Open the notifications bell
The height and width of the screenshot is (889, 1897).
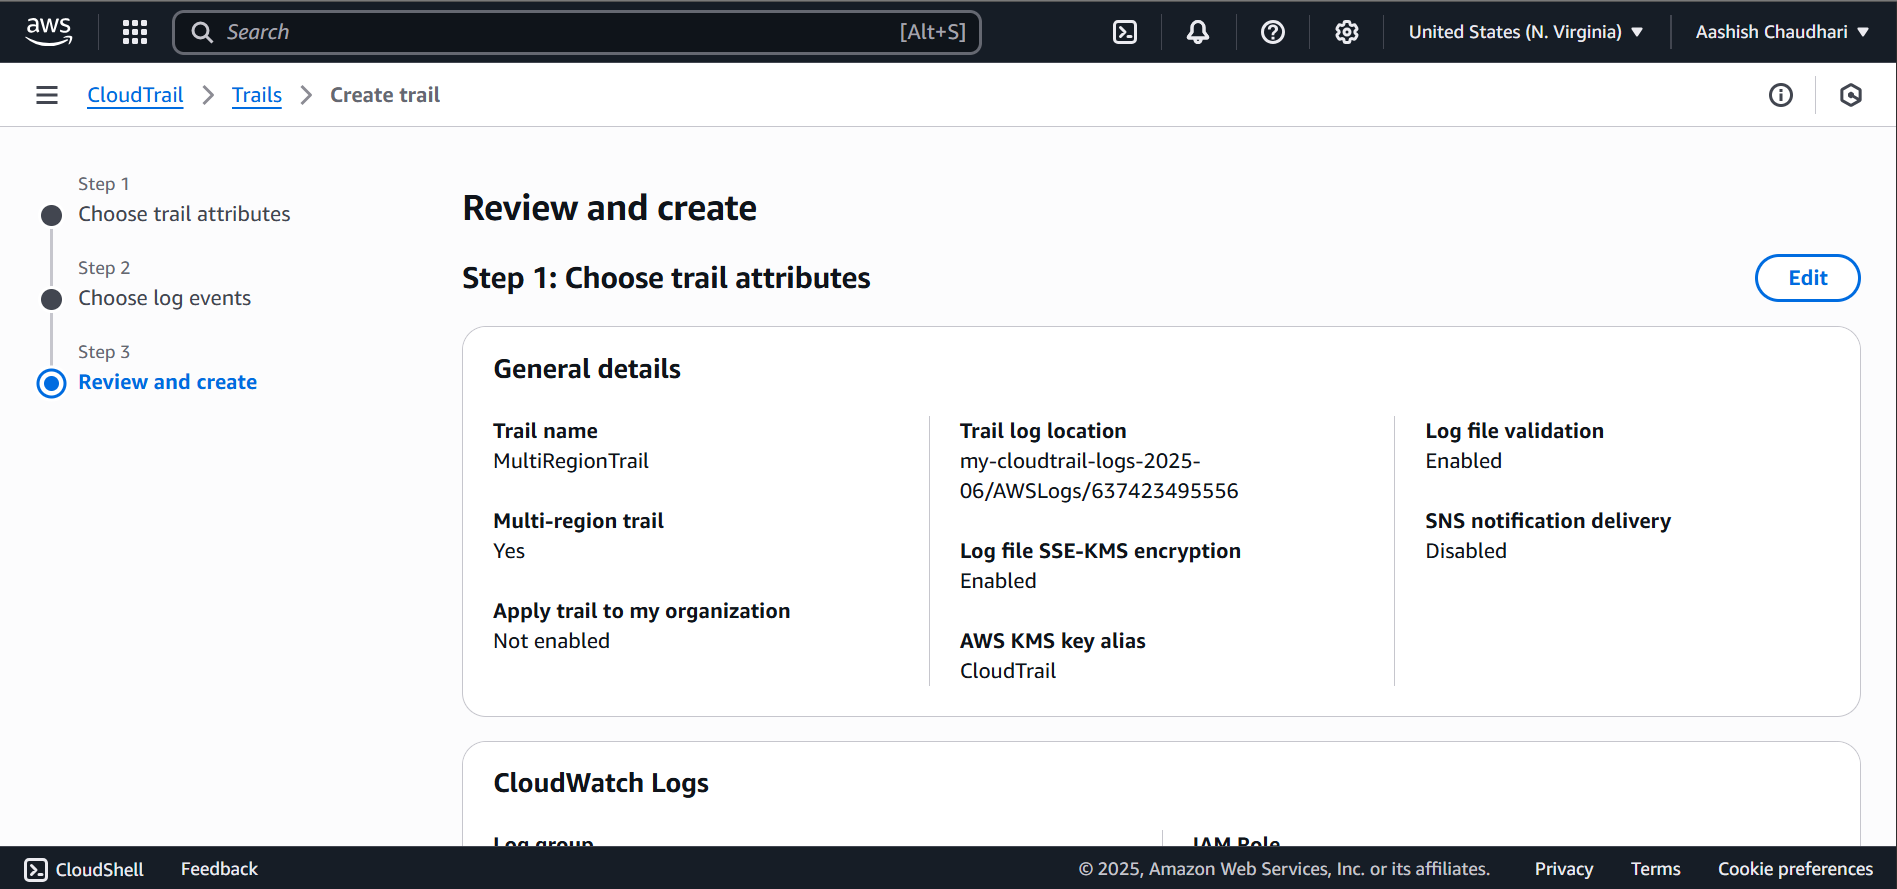[x=1198, y=32]
